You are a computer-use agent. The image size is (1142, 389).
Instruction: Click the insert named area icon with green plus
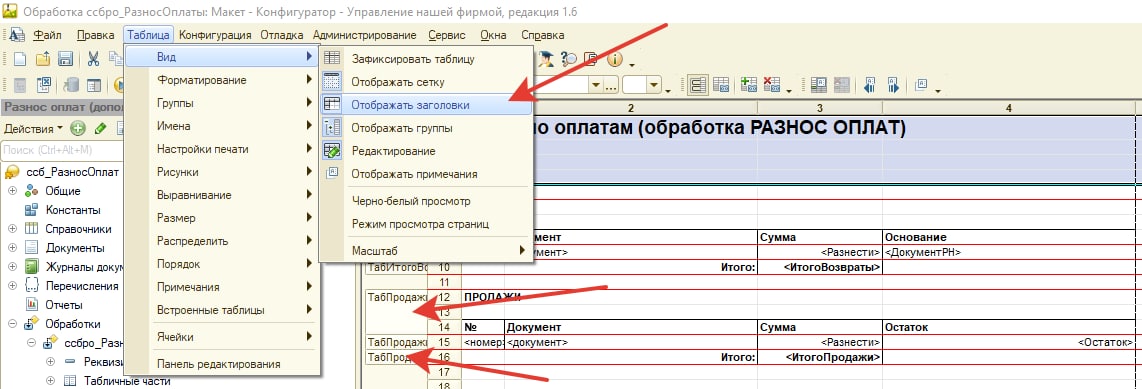749,85
